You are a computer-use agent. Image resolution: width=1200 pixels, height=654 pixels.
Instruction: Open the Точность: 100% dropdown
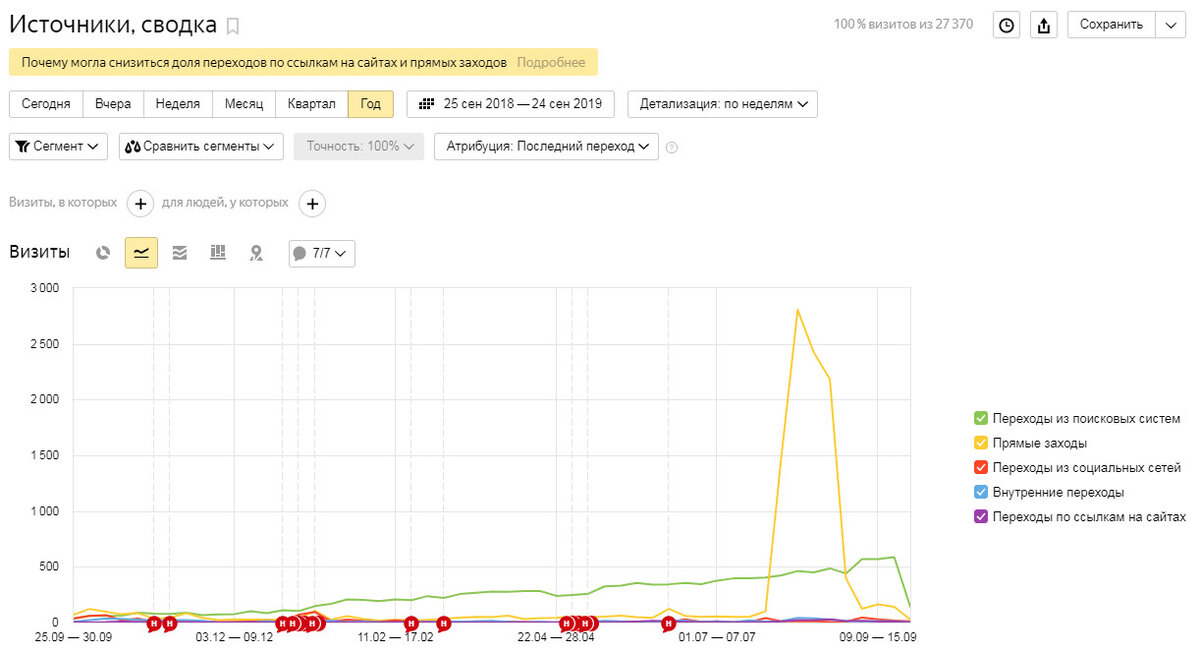point(359,146)
